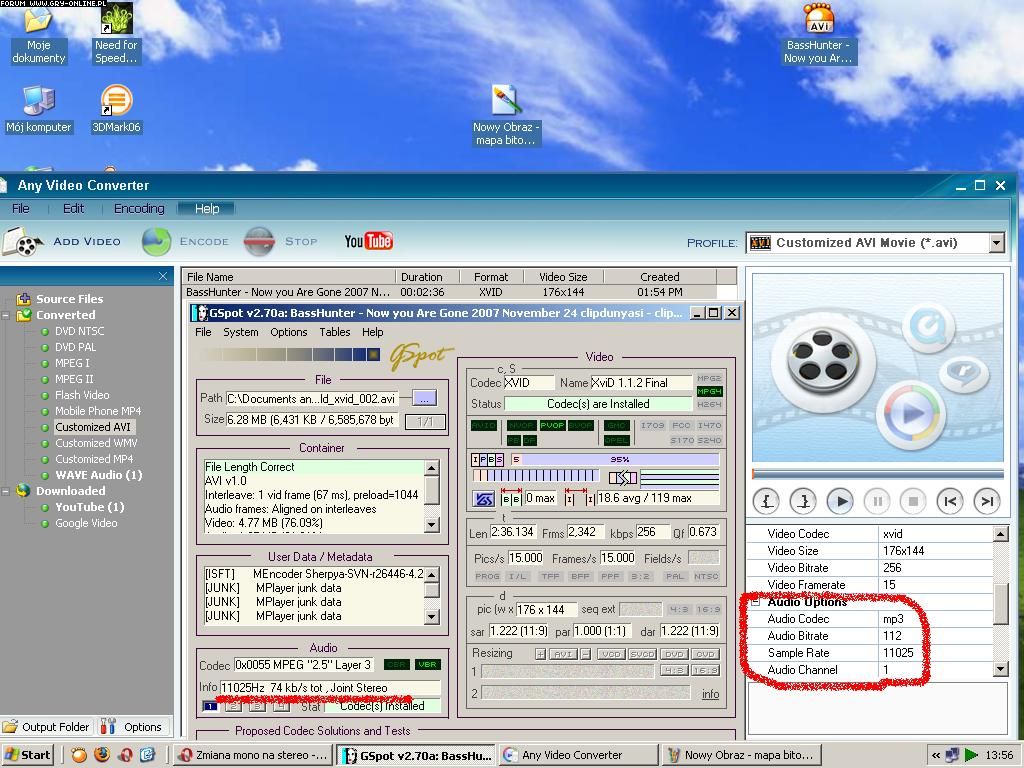Click the red Stop icon

[x=259, y=242]
